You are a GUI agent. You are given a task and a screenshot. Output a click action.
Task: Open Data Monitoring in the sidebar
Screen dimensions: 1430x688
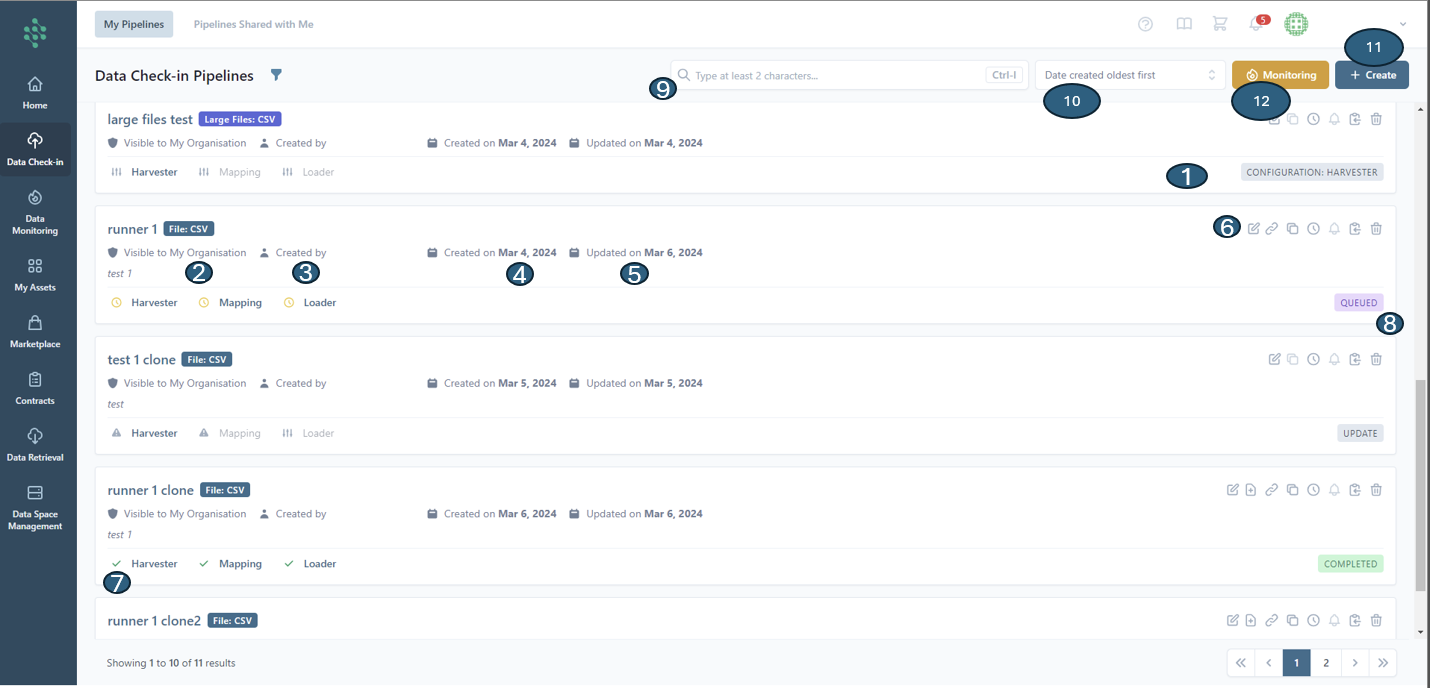[35, 212]
